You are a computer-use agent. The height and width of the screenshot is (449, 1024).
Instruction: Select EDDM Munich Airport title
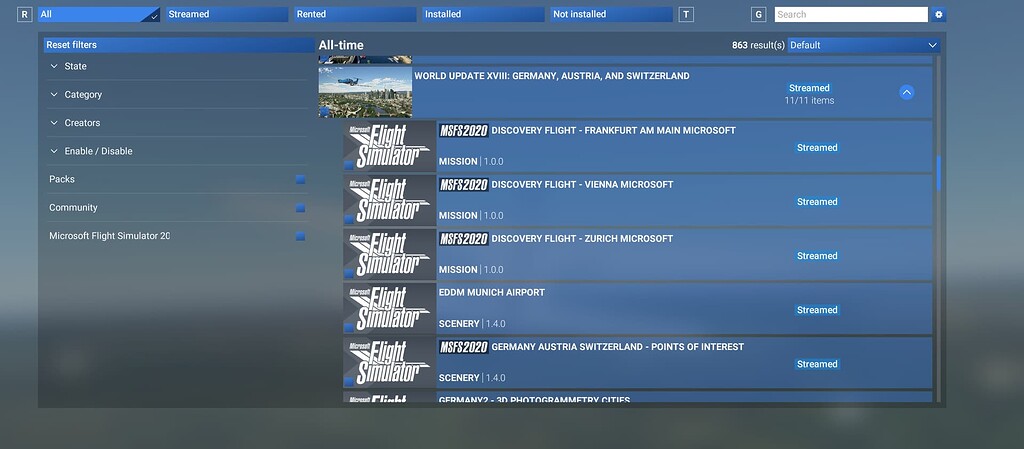[492, 293]
